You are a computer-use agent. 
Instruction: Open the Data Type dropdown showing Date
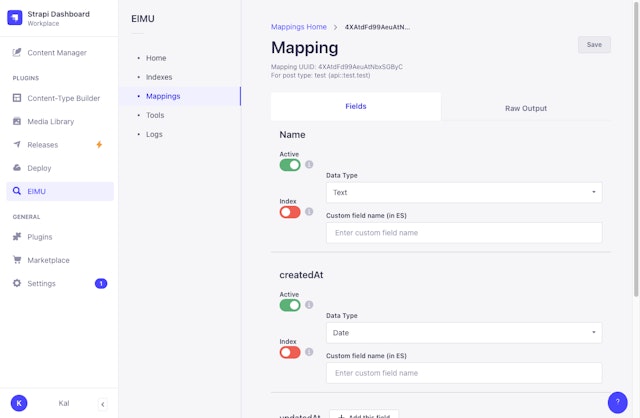coord(464,332)
